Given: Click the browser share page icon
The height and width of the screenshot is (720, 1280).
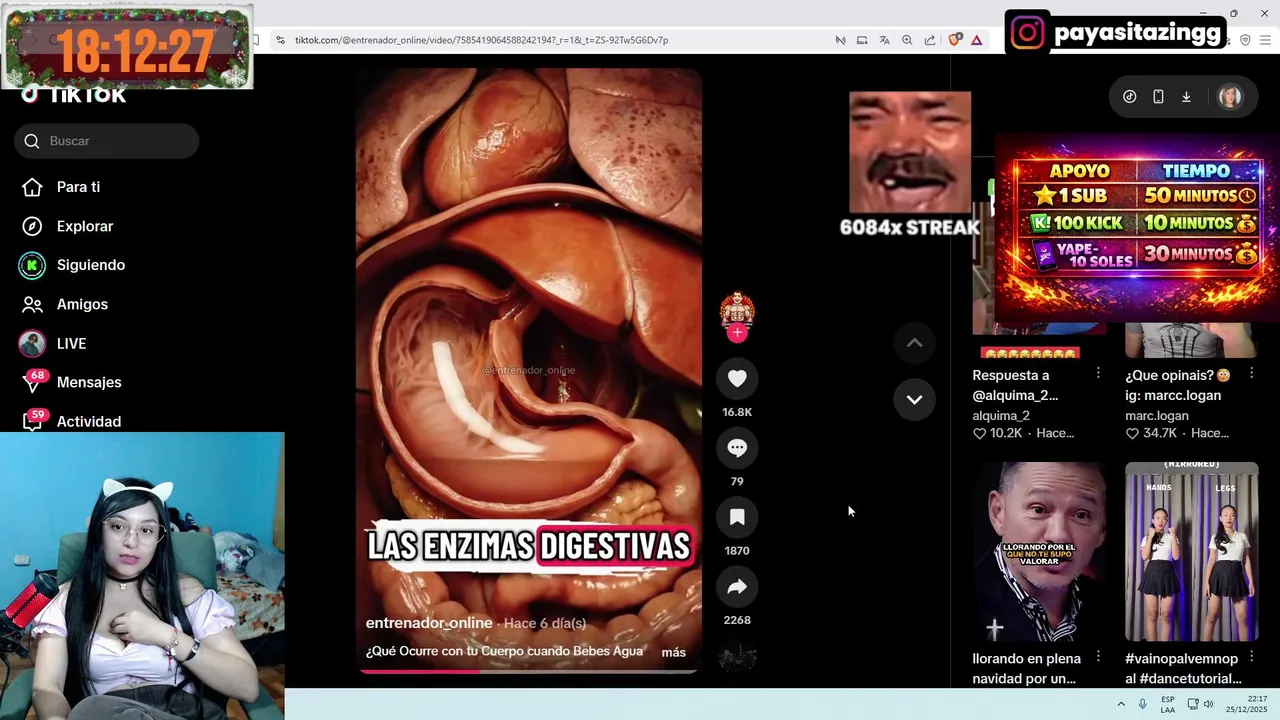Looking at the screenshot, I should click(x=930, y=40).
